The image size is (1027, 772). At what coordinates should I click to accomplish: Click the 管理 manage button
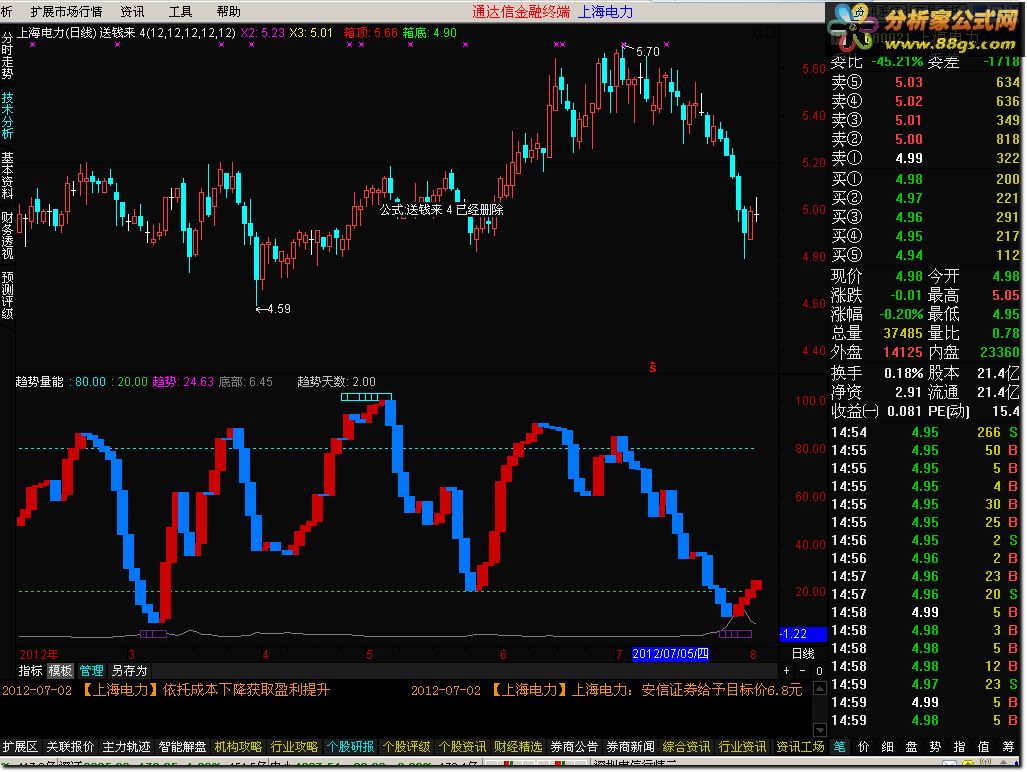coord(91,671)
